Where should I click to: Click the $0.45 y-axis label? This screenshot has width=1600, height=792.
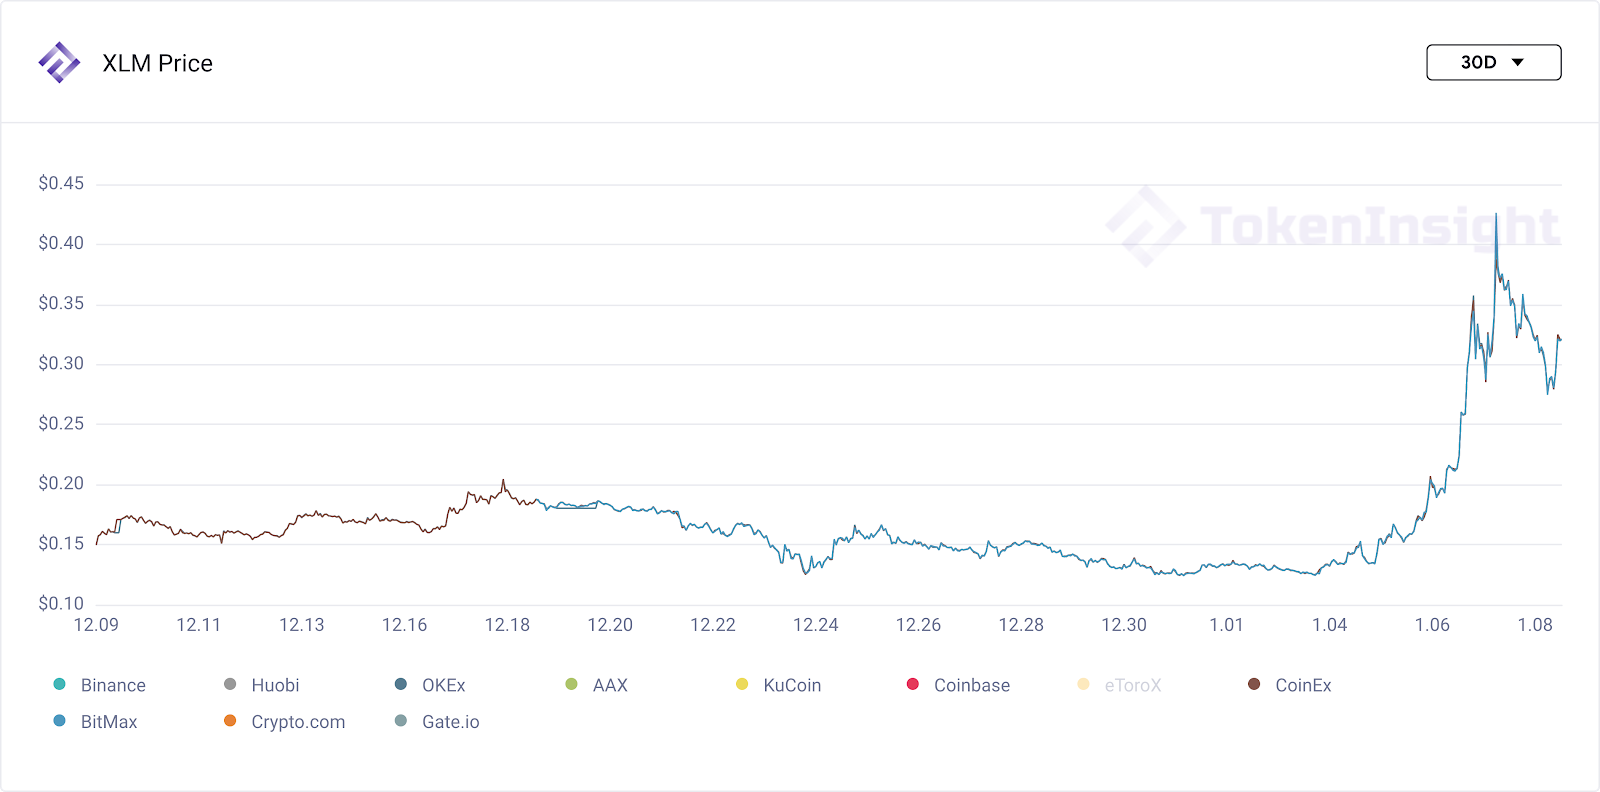pyautogui.click(x=61, y=183)
